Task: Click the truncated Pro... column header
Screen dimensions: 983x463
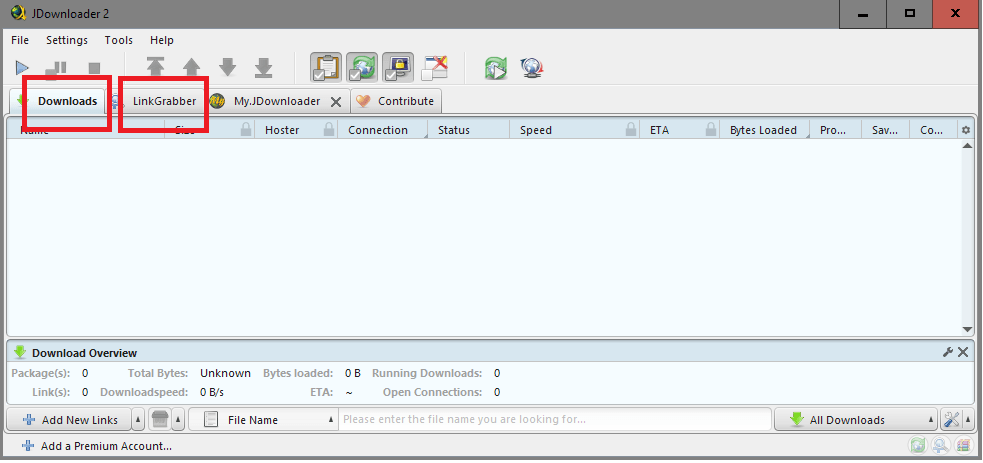Action: (836, 130)
